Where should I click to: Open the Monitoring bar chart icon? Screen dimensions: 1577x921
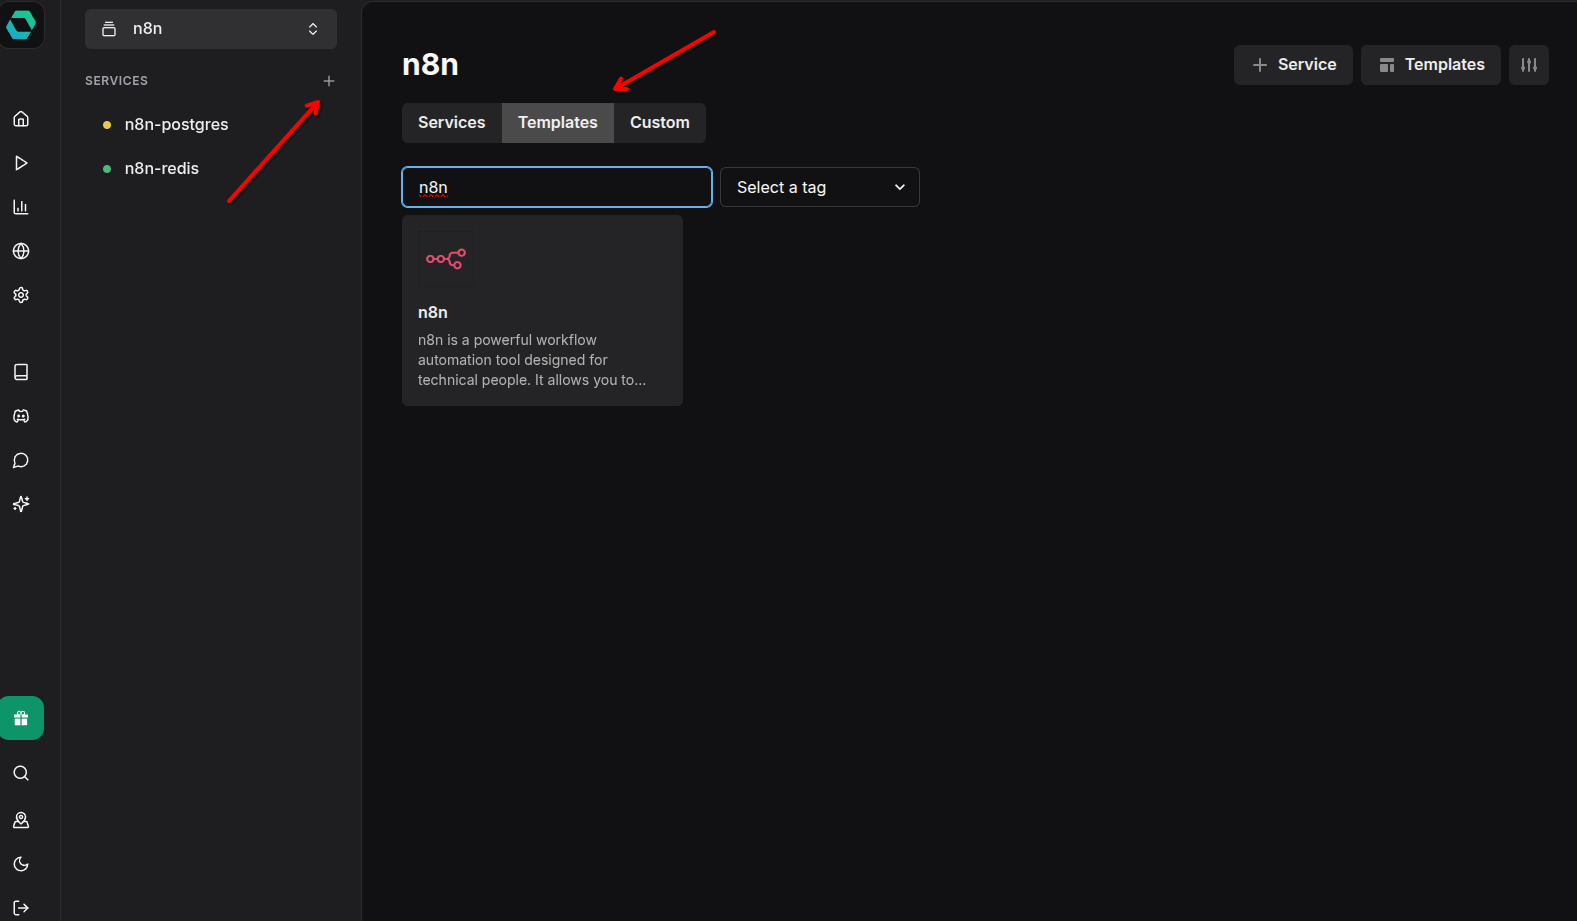click(x=21, y=207)
